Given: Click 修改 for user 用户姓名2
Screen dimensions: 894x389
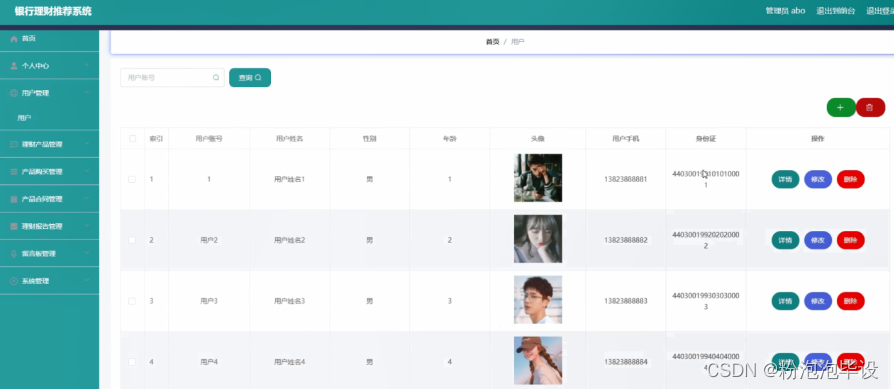Looking at the screenshot, I should click(818, 240).
